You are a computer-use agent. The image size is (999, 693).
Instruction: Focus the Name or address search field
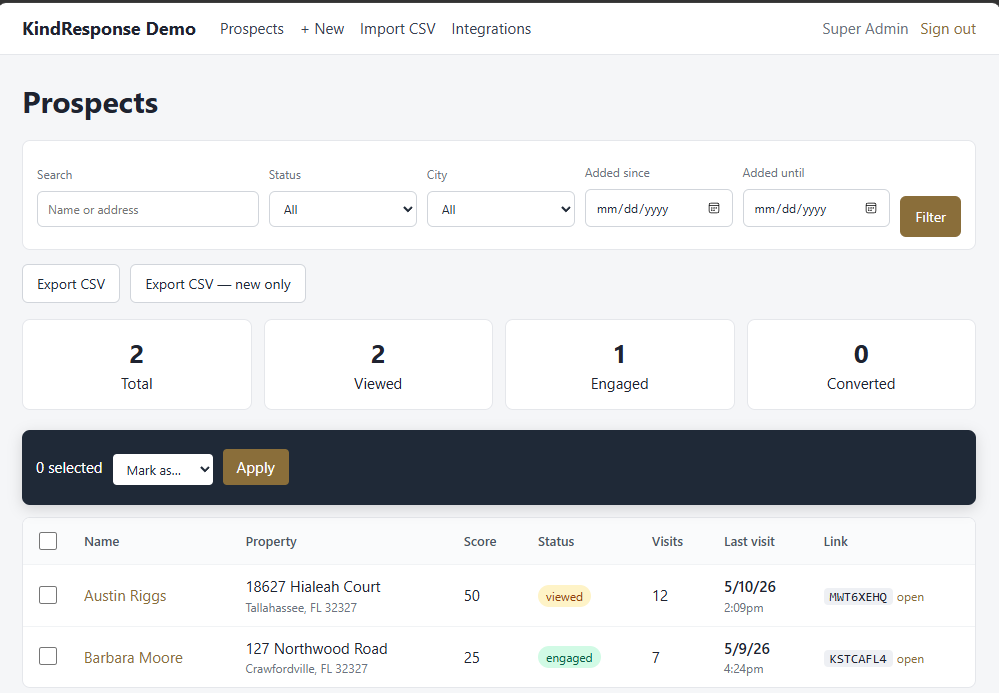[148, 209]
